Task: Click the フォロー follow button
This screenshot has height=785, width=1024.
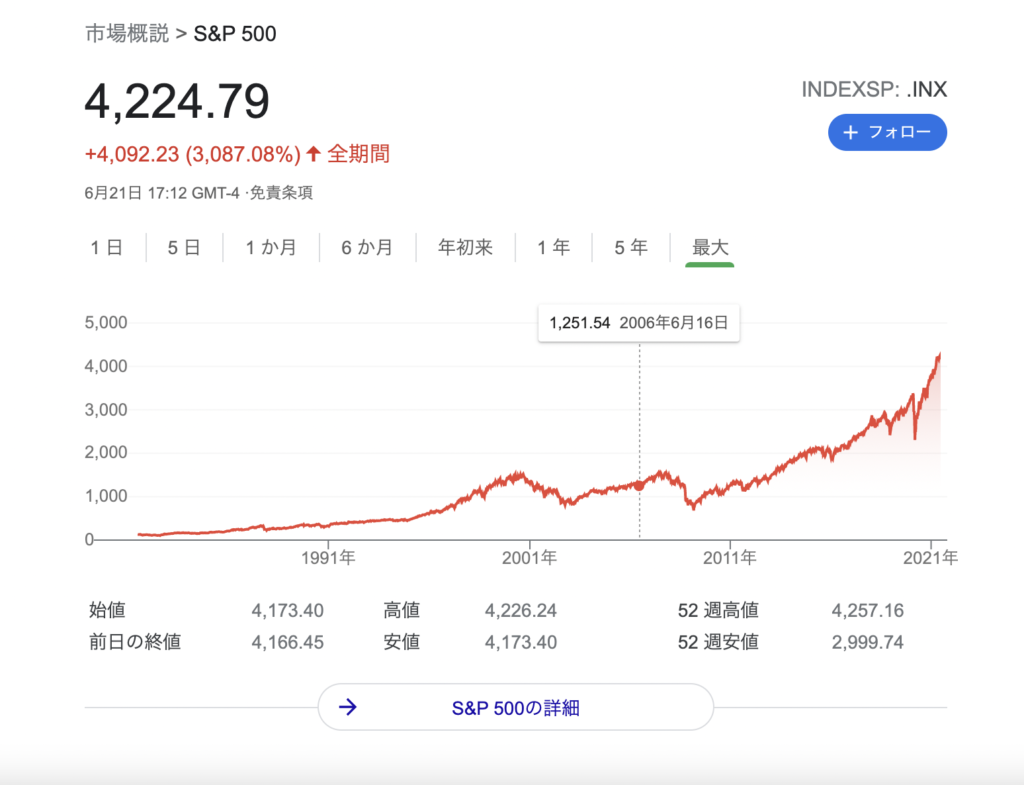Action: 887,133
